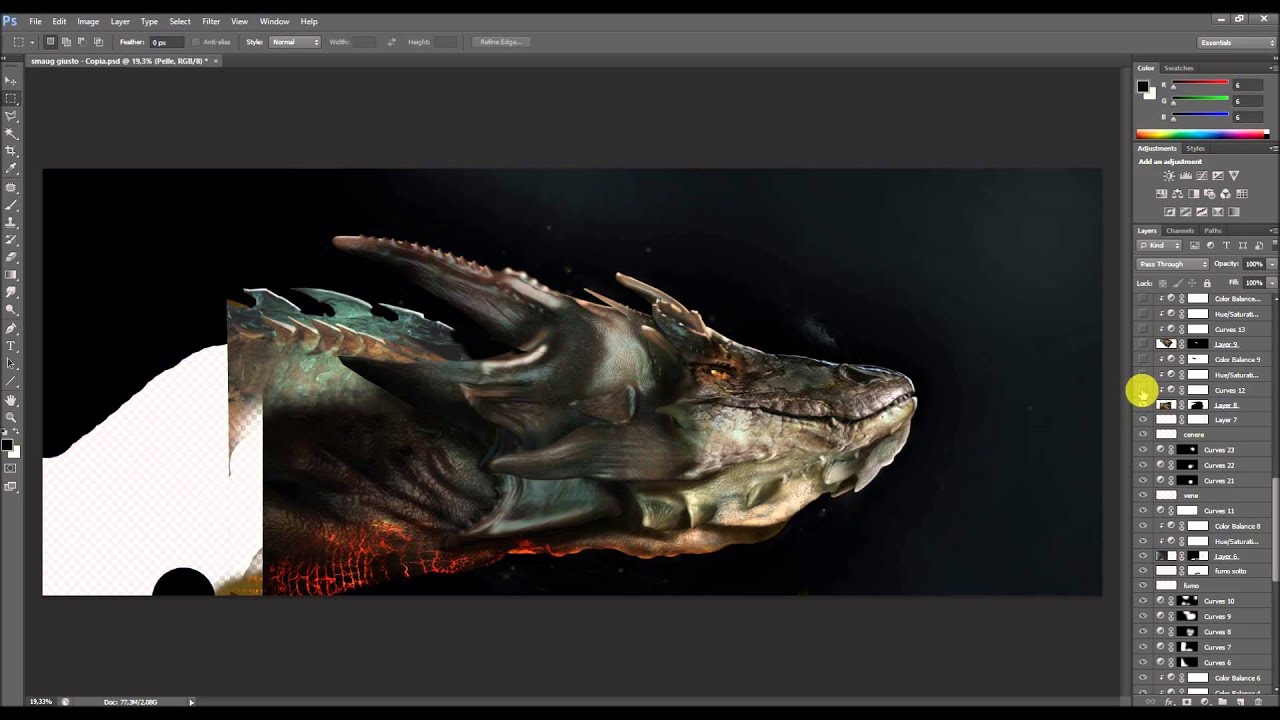Add an Invert adjustment

click(x=1169, y=212)
